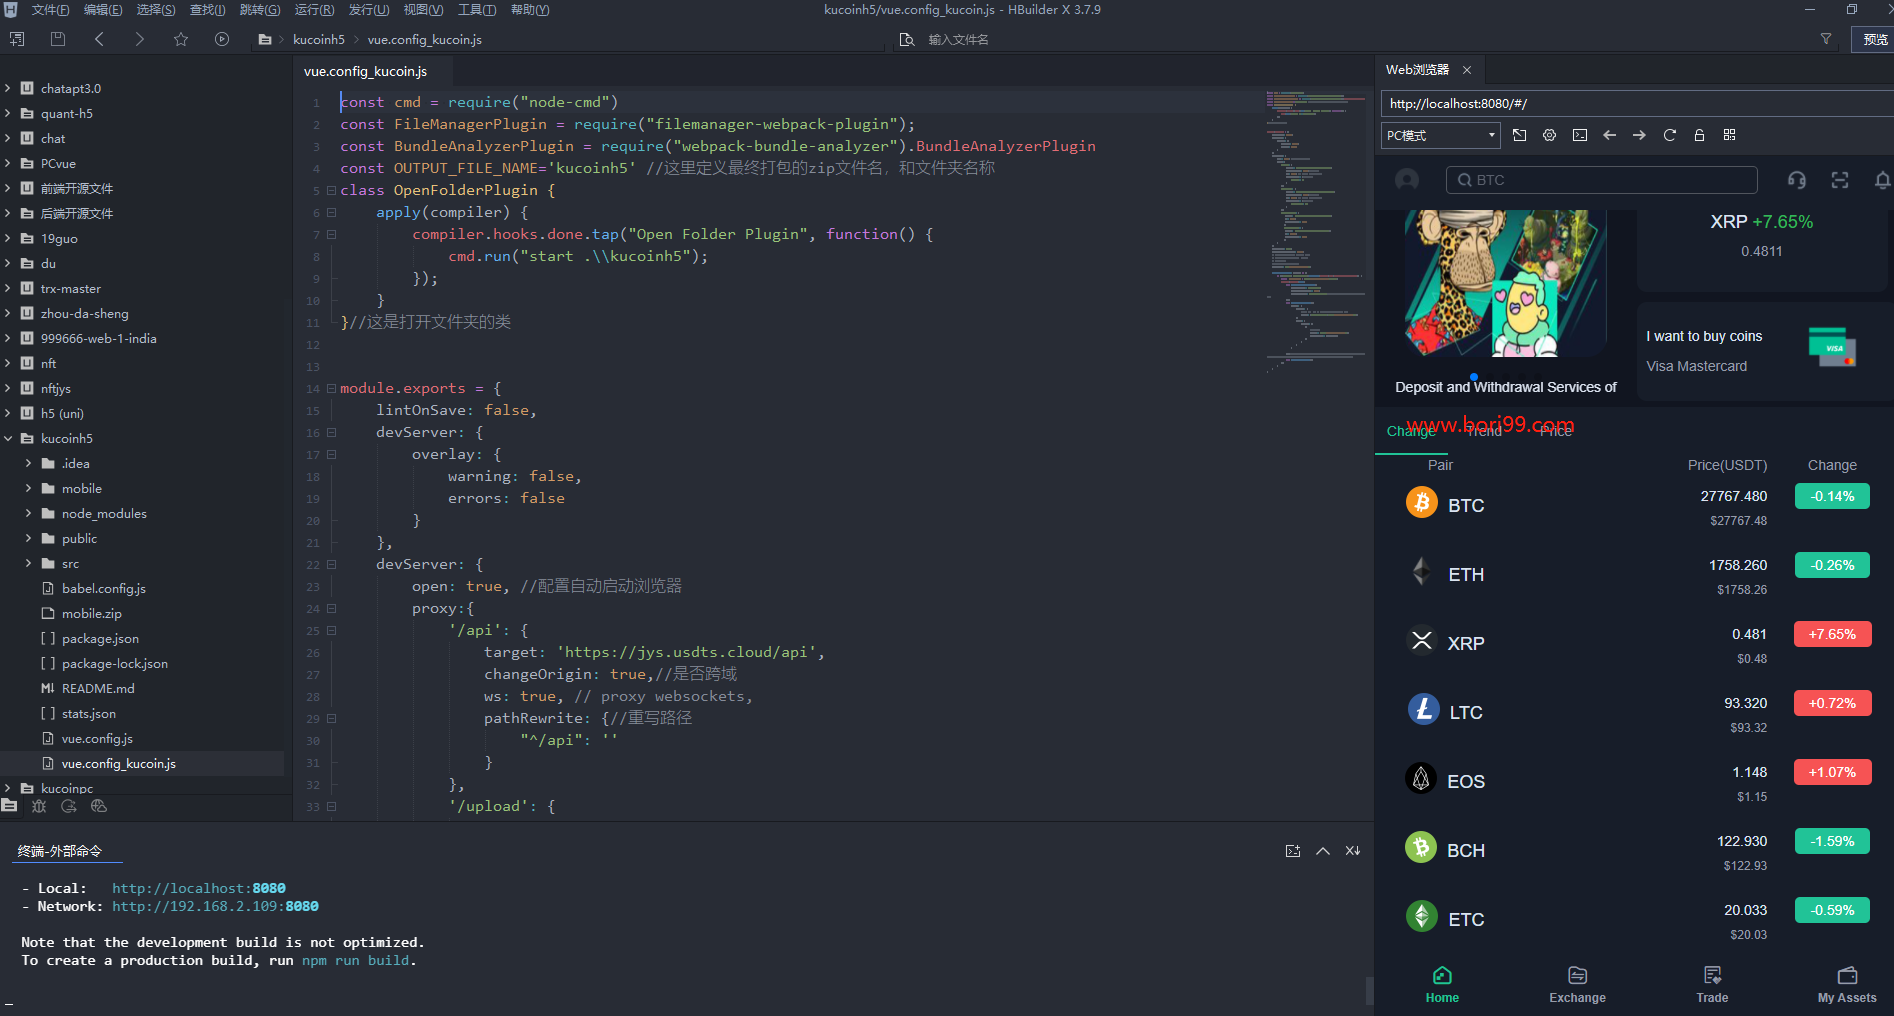This screenshot has width=1894, height=1016.
Task: Open the 工具(T) menu
Action: (x=477, y=10)
